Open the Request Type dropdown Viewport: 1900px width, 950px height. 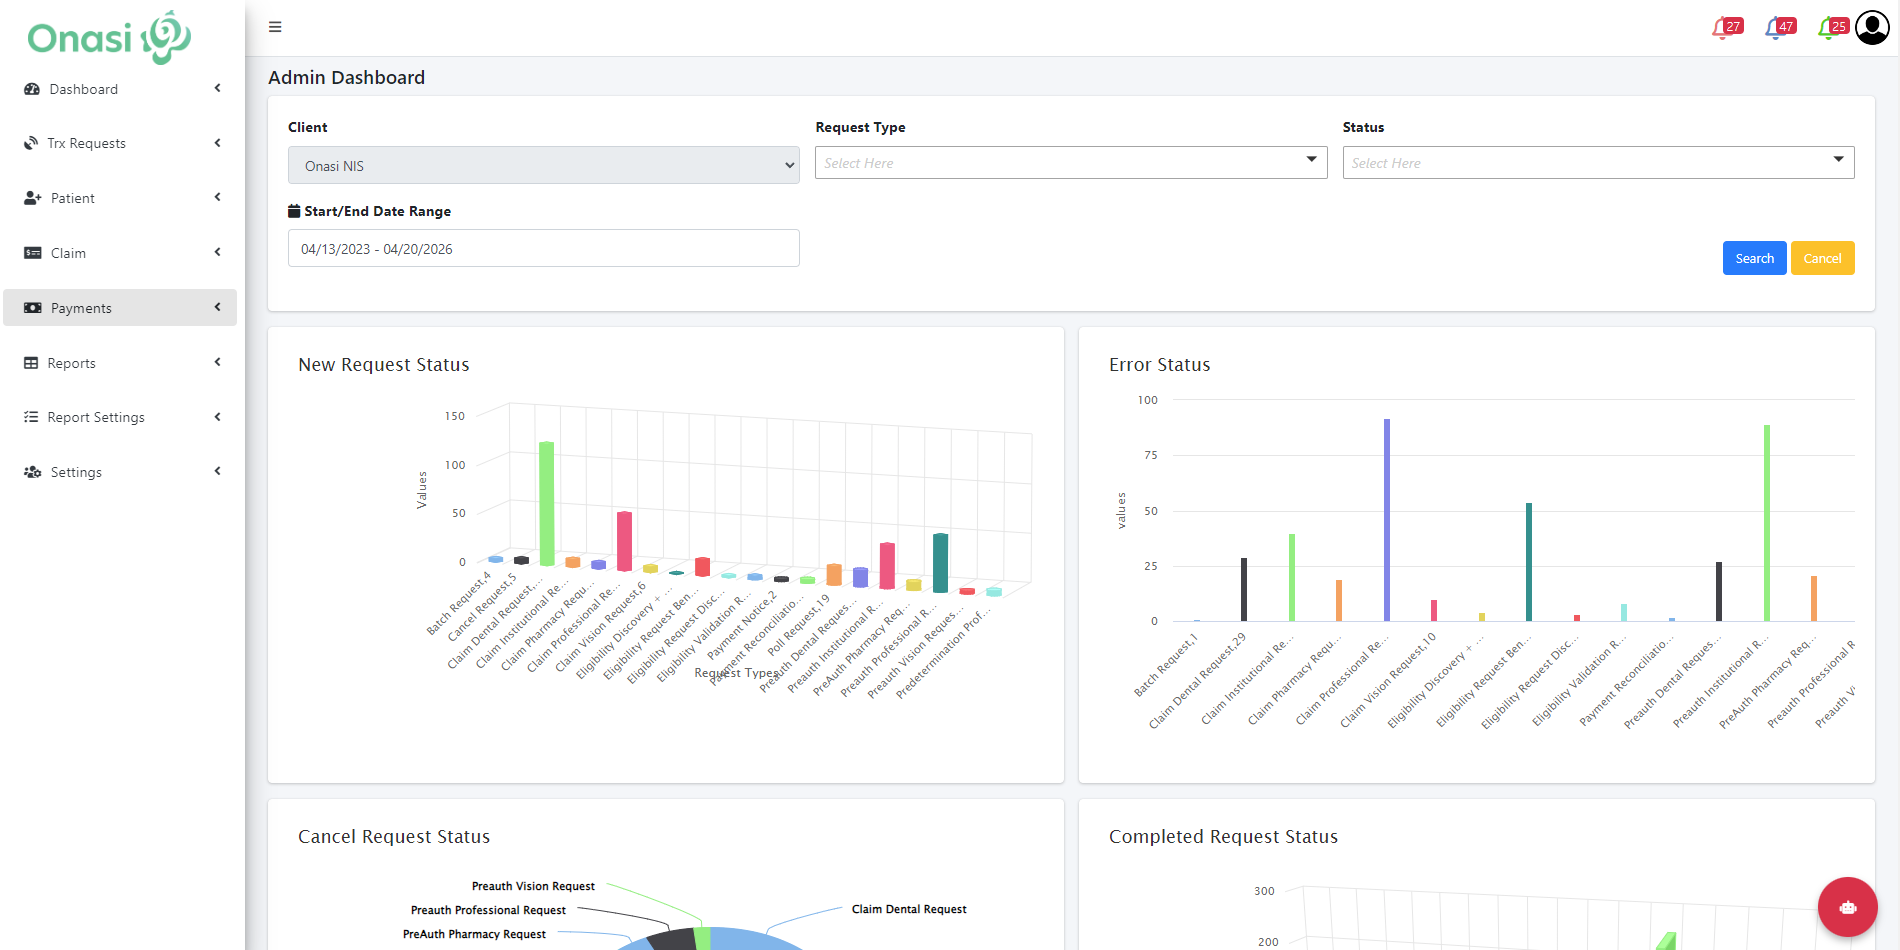1070,163
